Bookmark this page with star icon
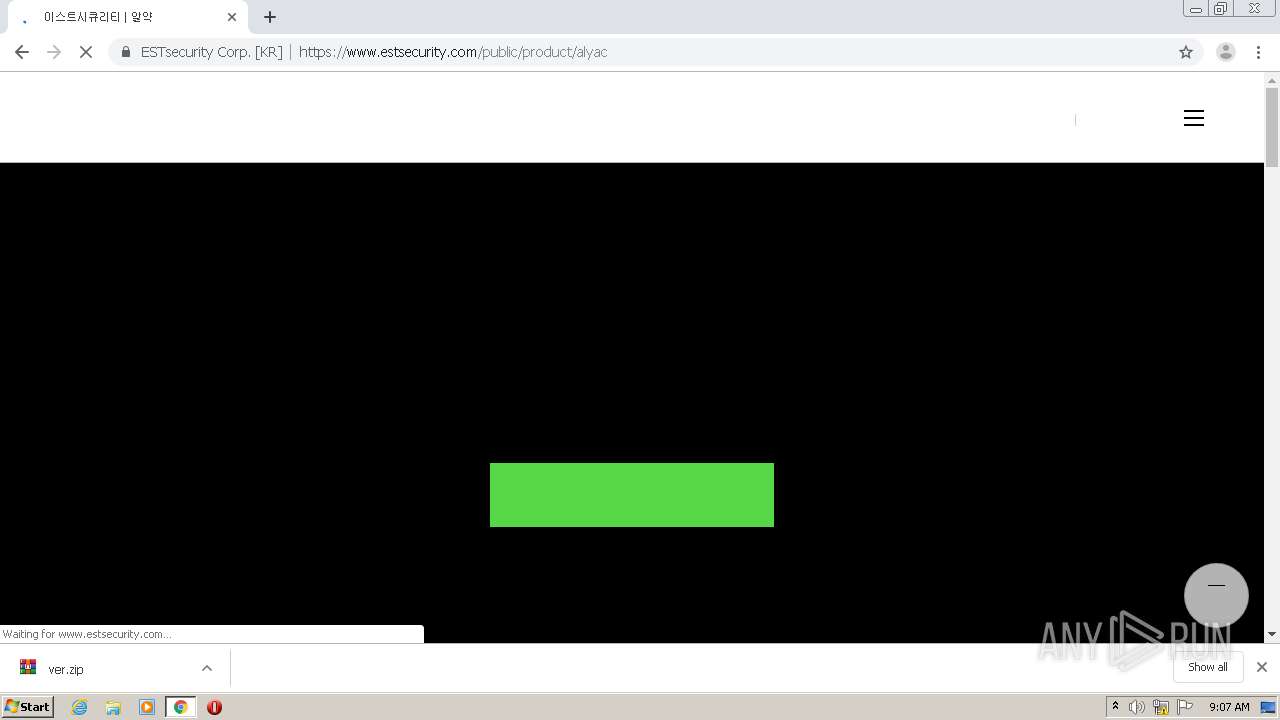 coord(1186,52)
